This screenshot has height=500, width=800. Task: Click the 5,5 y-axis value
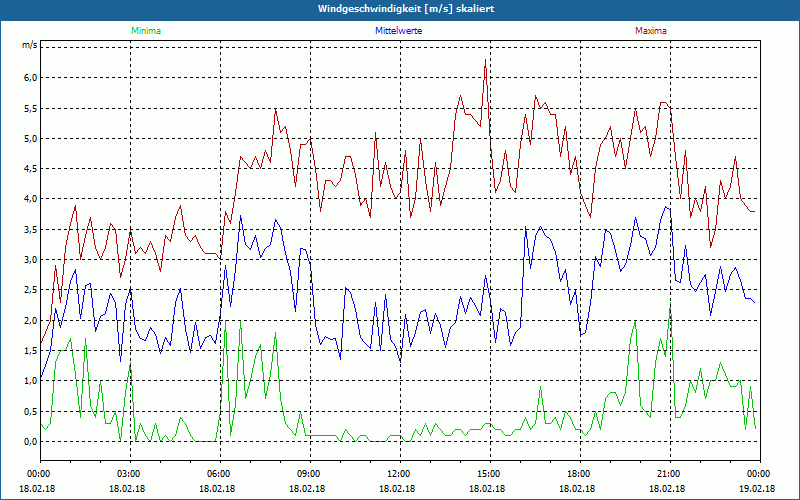[x=30, y=108]
